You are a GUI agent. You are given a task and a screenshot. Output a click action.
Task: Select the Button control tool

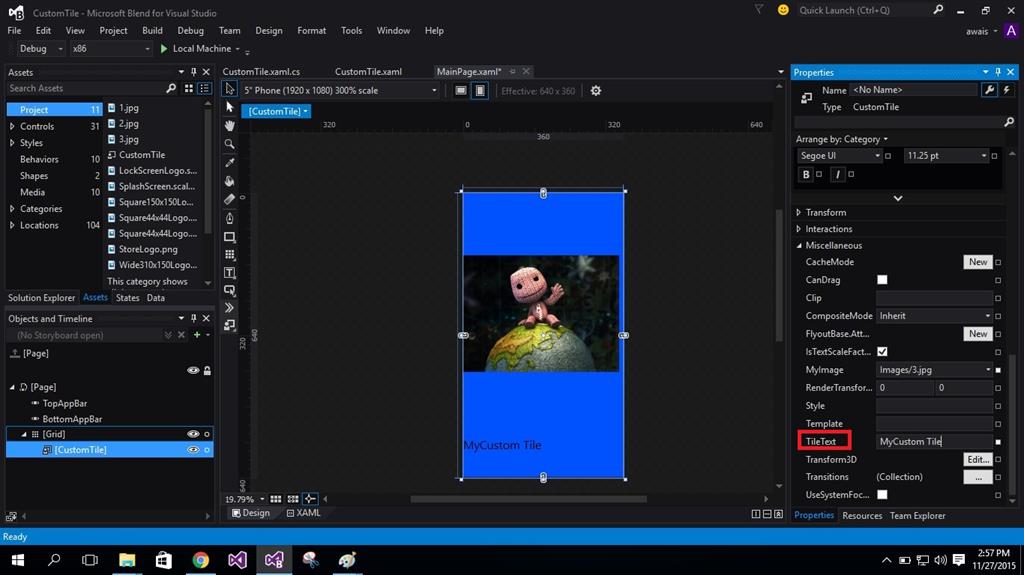[x=230, y=290]
